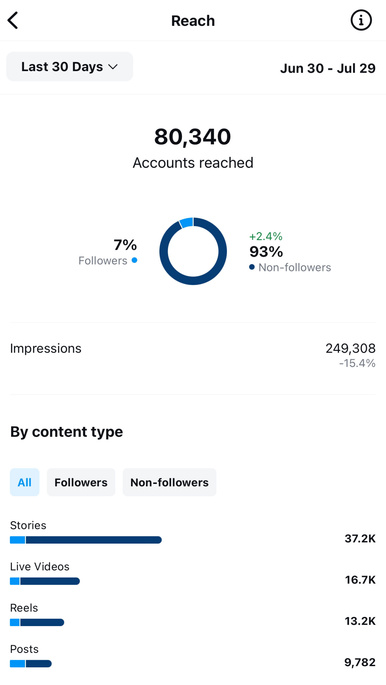The height and width of the screenshot is (685, 386).
Task: Select the All filter chip
Action: coord(24,482)
